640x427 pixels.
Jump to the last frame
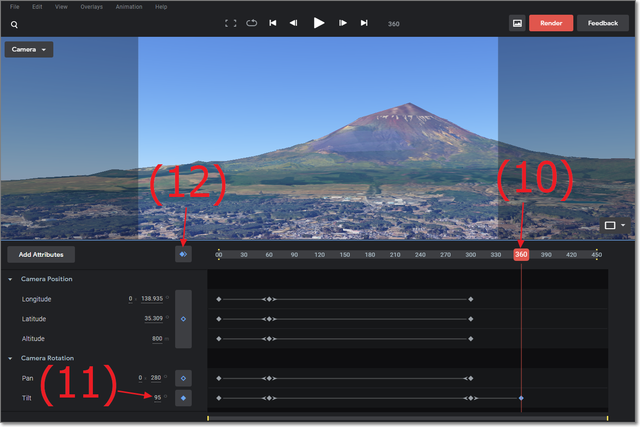click(x=364, y=23)
